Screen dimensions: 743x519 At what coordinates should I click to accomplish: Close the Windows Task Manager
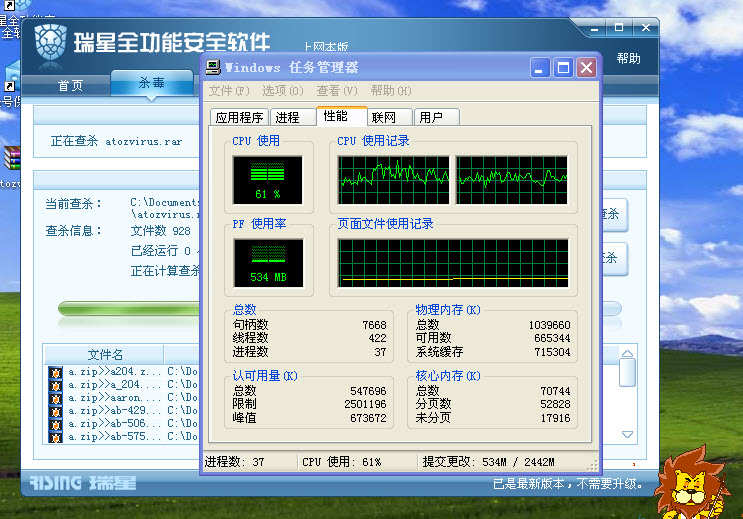click(x=586, y=68)
